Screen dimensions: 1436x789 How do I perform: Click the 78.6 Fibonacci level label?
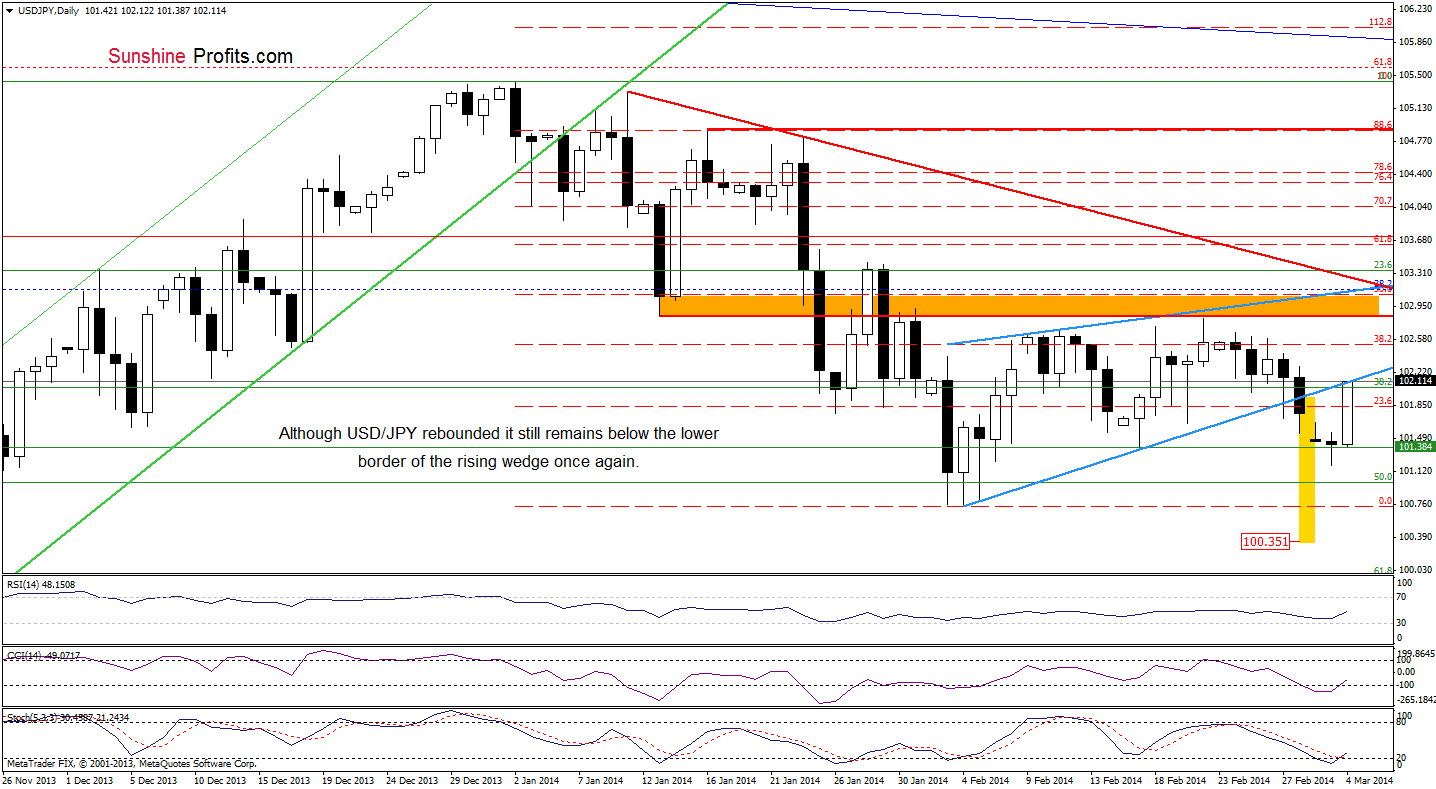(x=1383, y=167)
